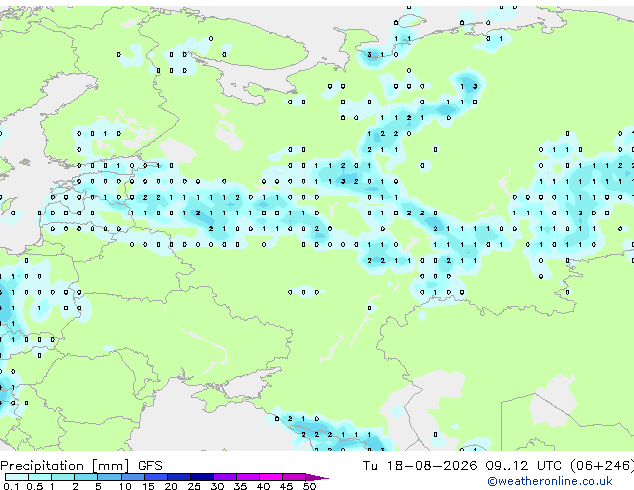Viewport: 634px width, 490px height.
Task: Select the 5–10 mm legend color swatch
Action: click(110, 477)
